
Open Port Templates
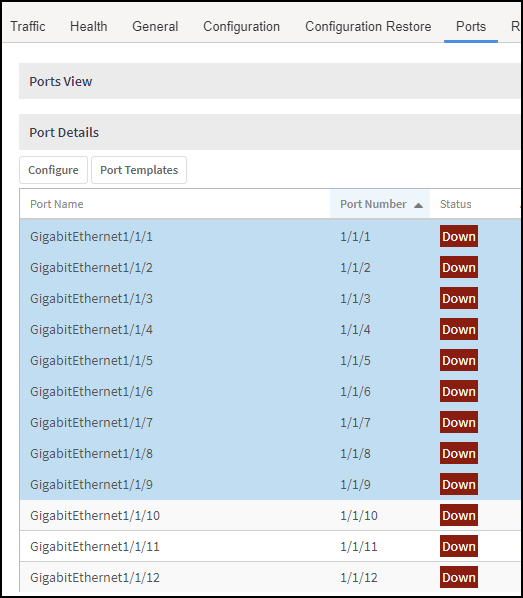pos(139,170)
